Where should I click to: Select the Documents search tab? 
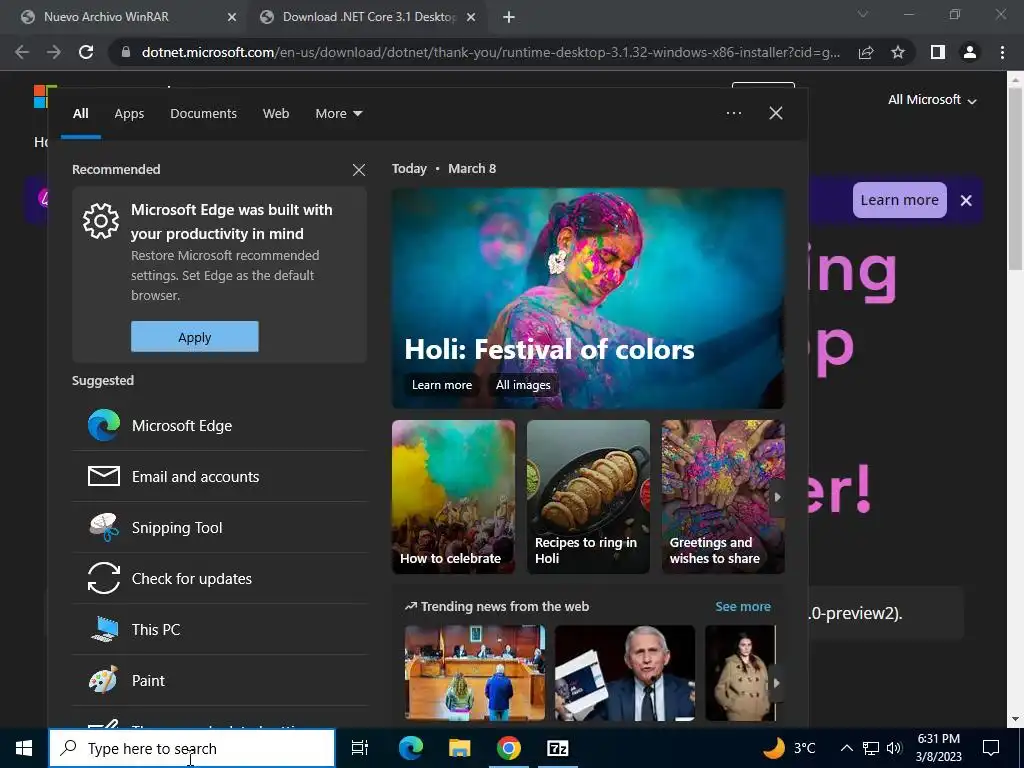click(x=203, y=114)
